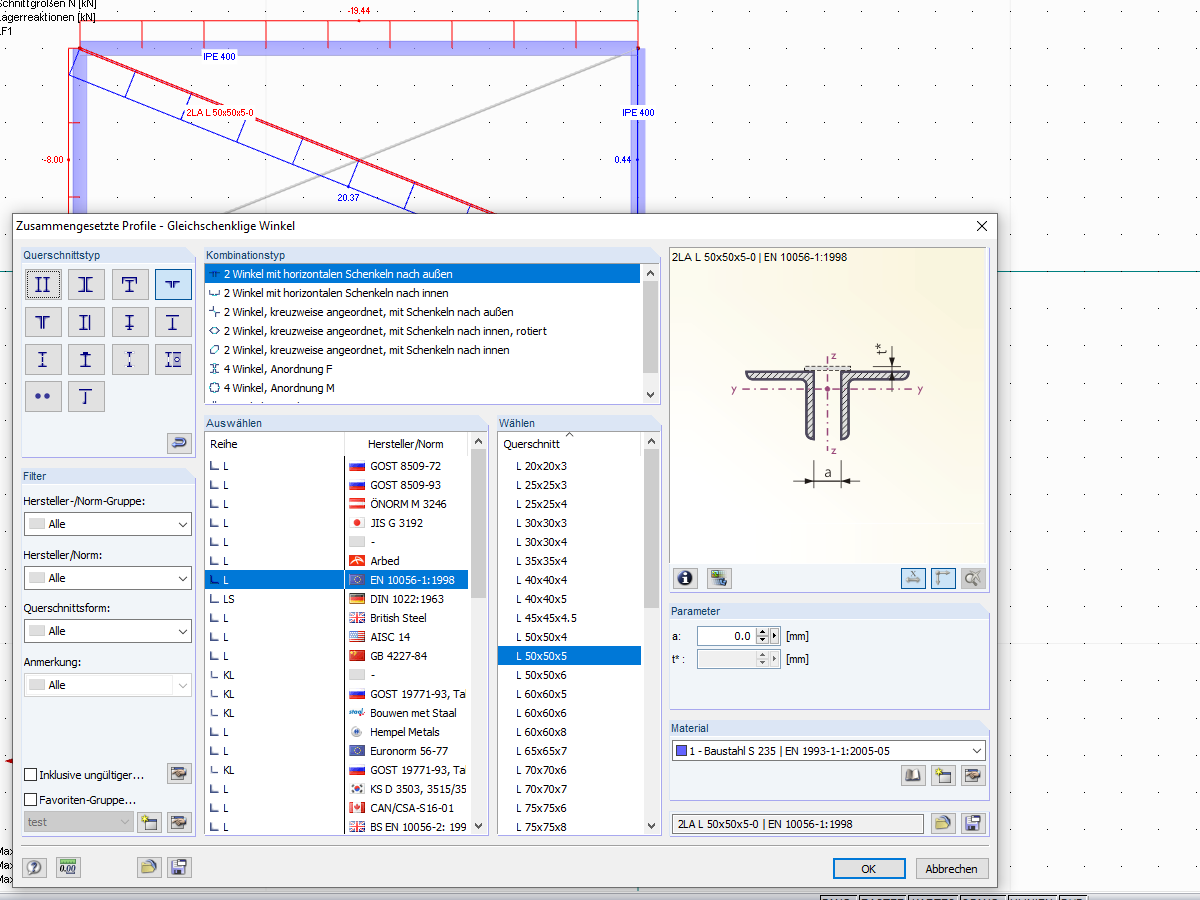The image size is (1200, 900).
Task: Open the folder icon beside section name field
Action: [x=942, y=823]
